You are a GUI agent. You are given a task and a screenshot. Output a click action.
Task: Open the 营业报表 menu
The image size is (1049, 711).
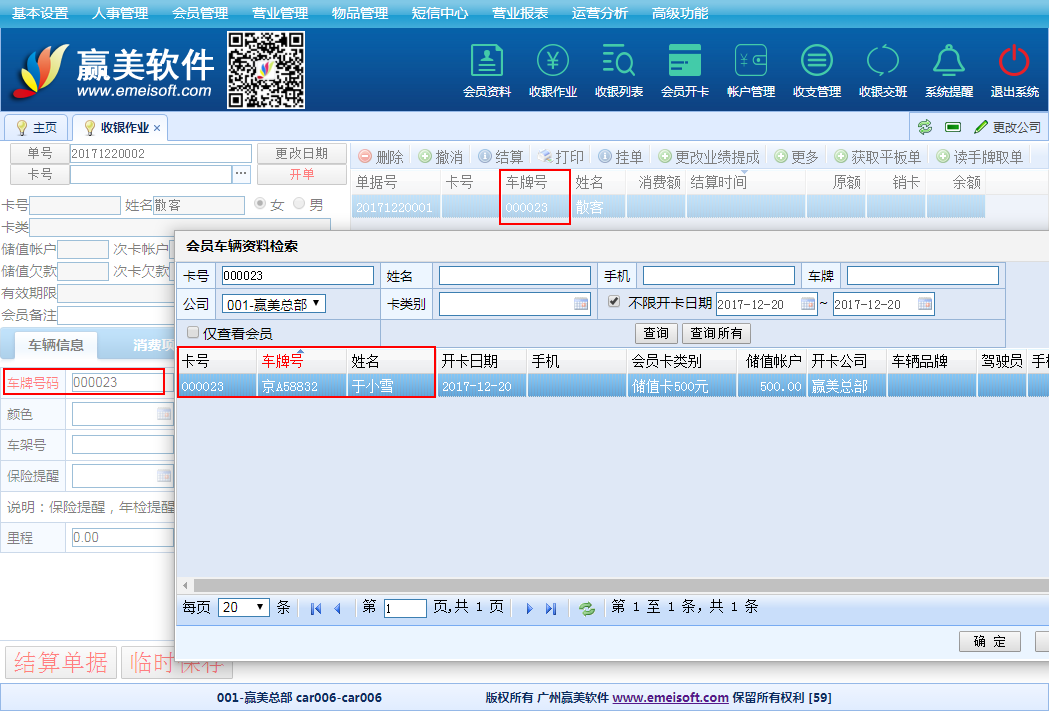(x=519, y=13)
